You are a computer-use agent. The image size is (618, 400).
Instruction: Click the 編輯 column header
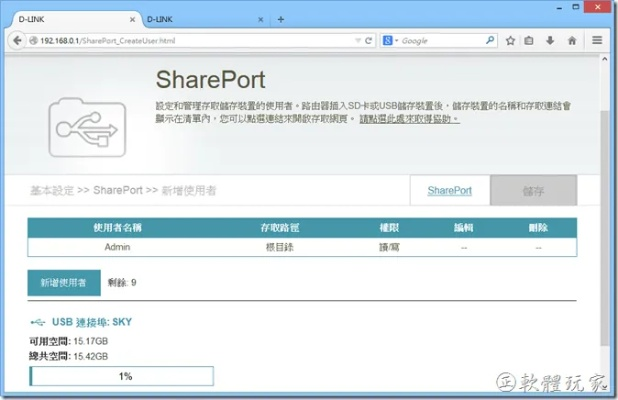[x=464, y=227]
